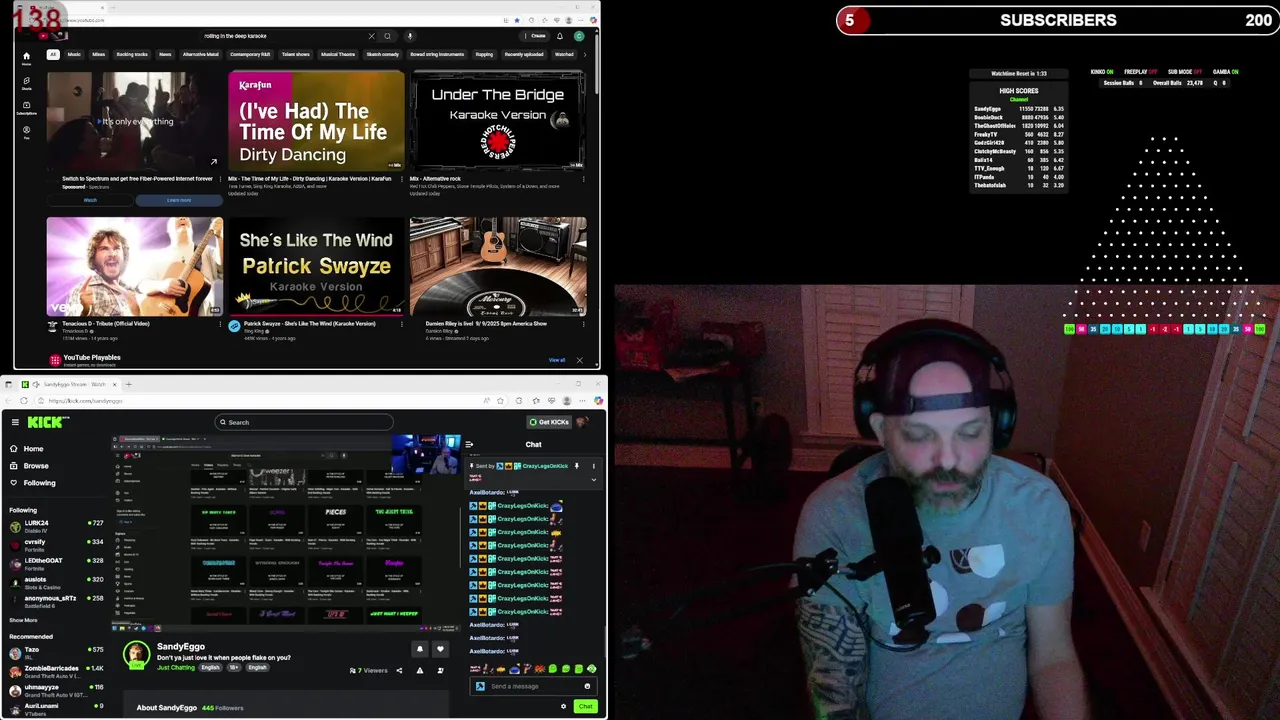
Task: Expand pinned chat message chevron
Action: (x=593, y=480)
